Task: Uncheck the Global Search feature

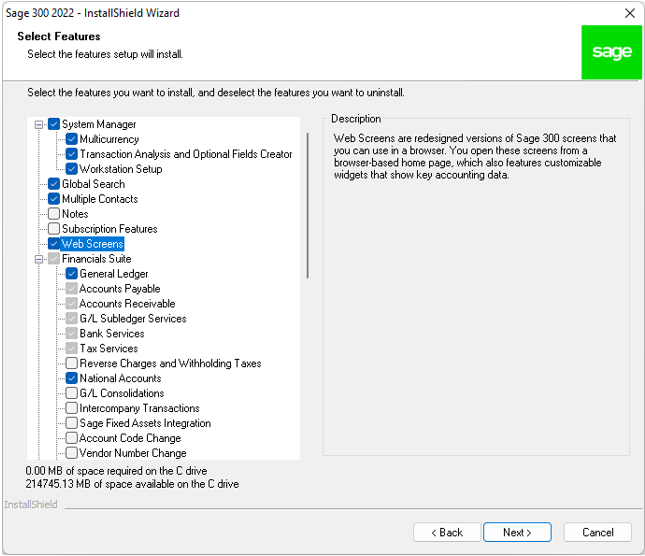Action: point(54,184)
